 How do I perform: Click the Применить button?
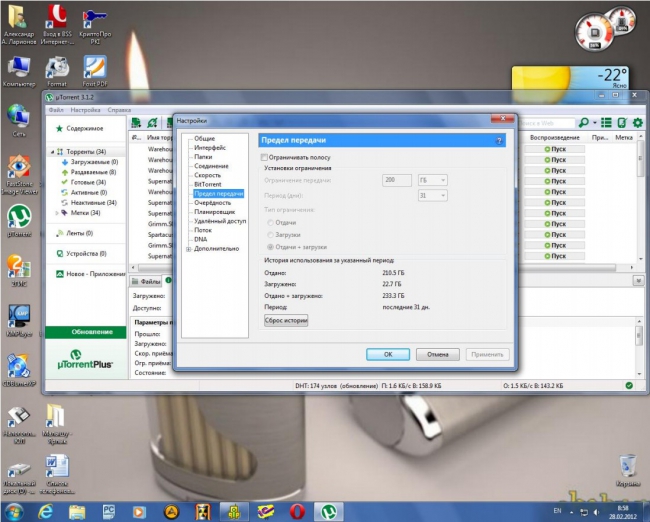pyautogui.click(x=487, y=354)
